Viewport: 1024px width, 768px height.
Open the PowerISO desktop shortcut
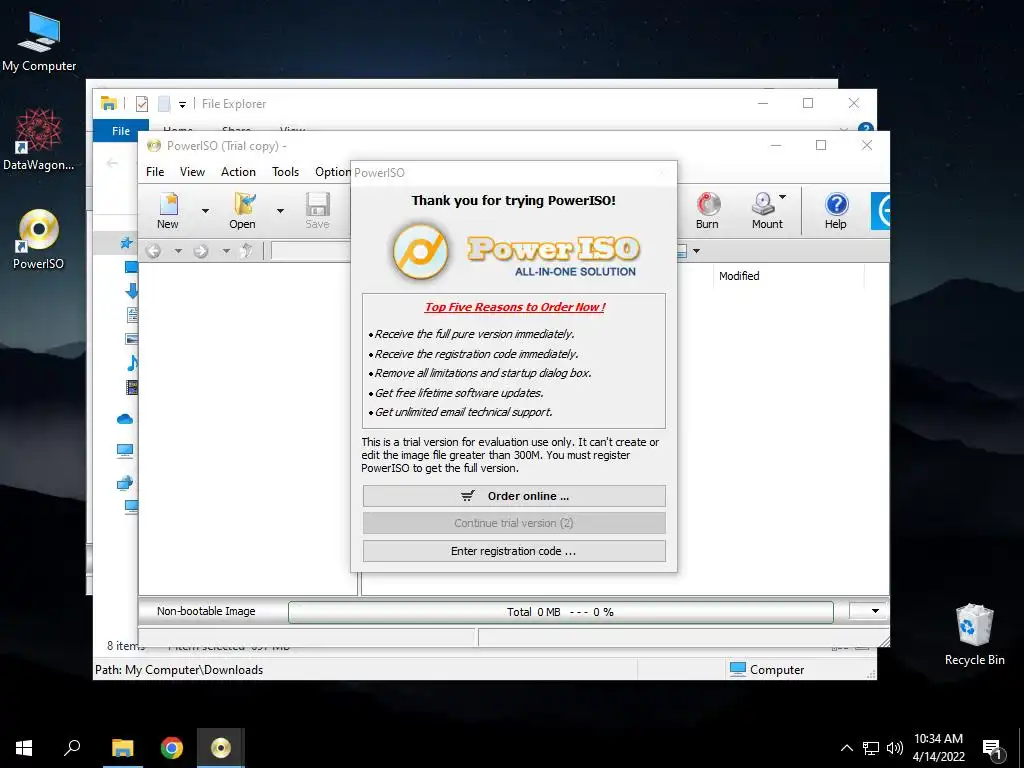pyautogui.click(x=39, y=239)
